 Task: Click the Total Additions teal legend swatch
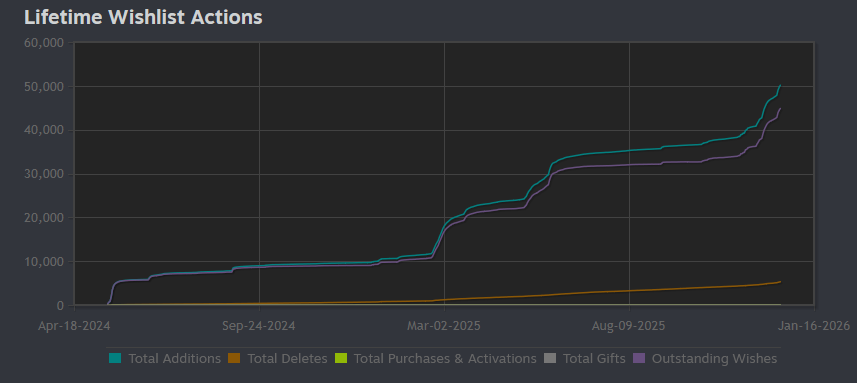pos(115,359)
